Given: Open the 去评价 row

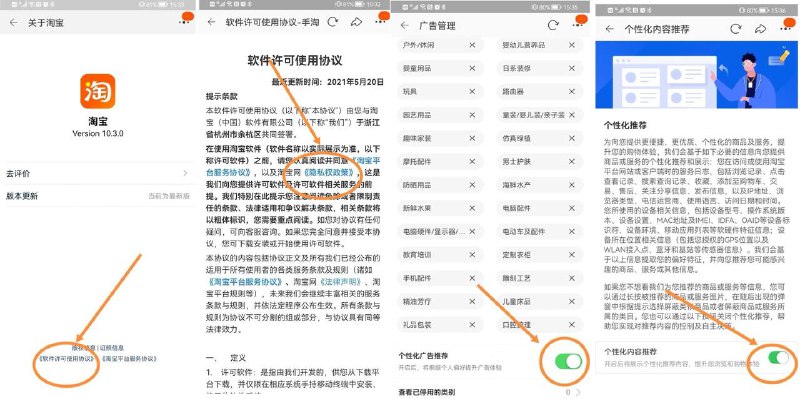Looking at the screenshot, I should point(97,173).
